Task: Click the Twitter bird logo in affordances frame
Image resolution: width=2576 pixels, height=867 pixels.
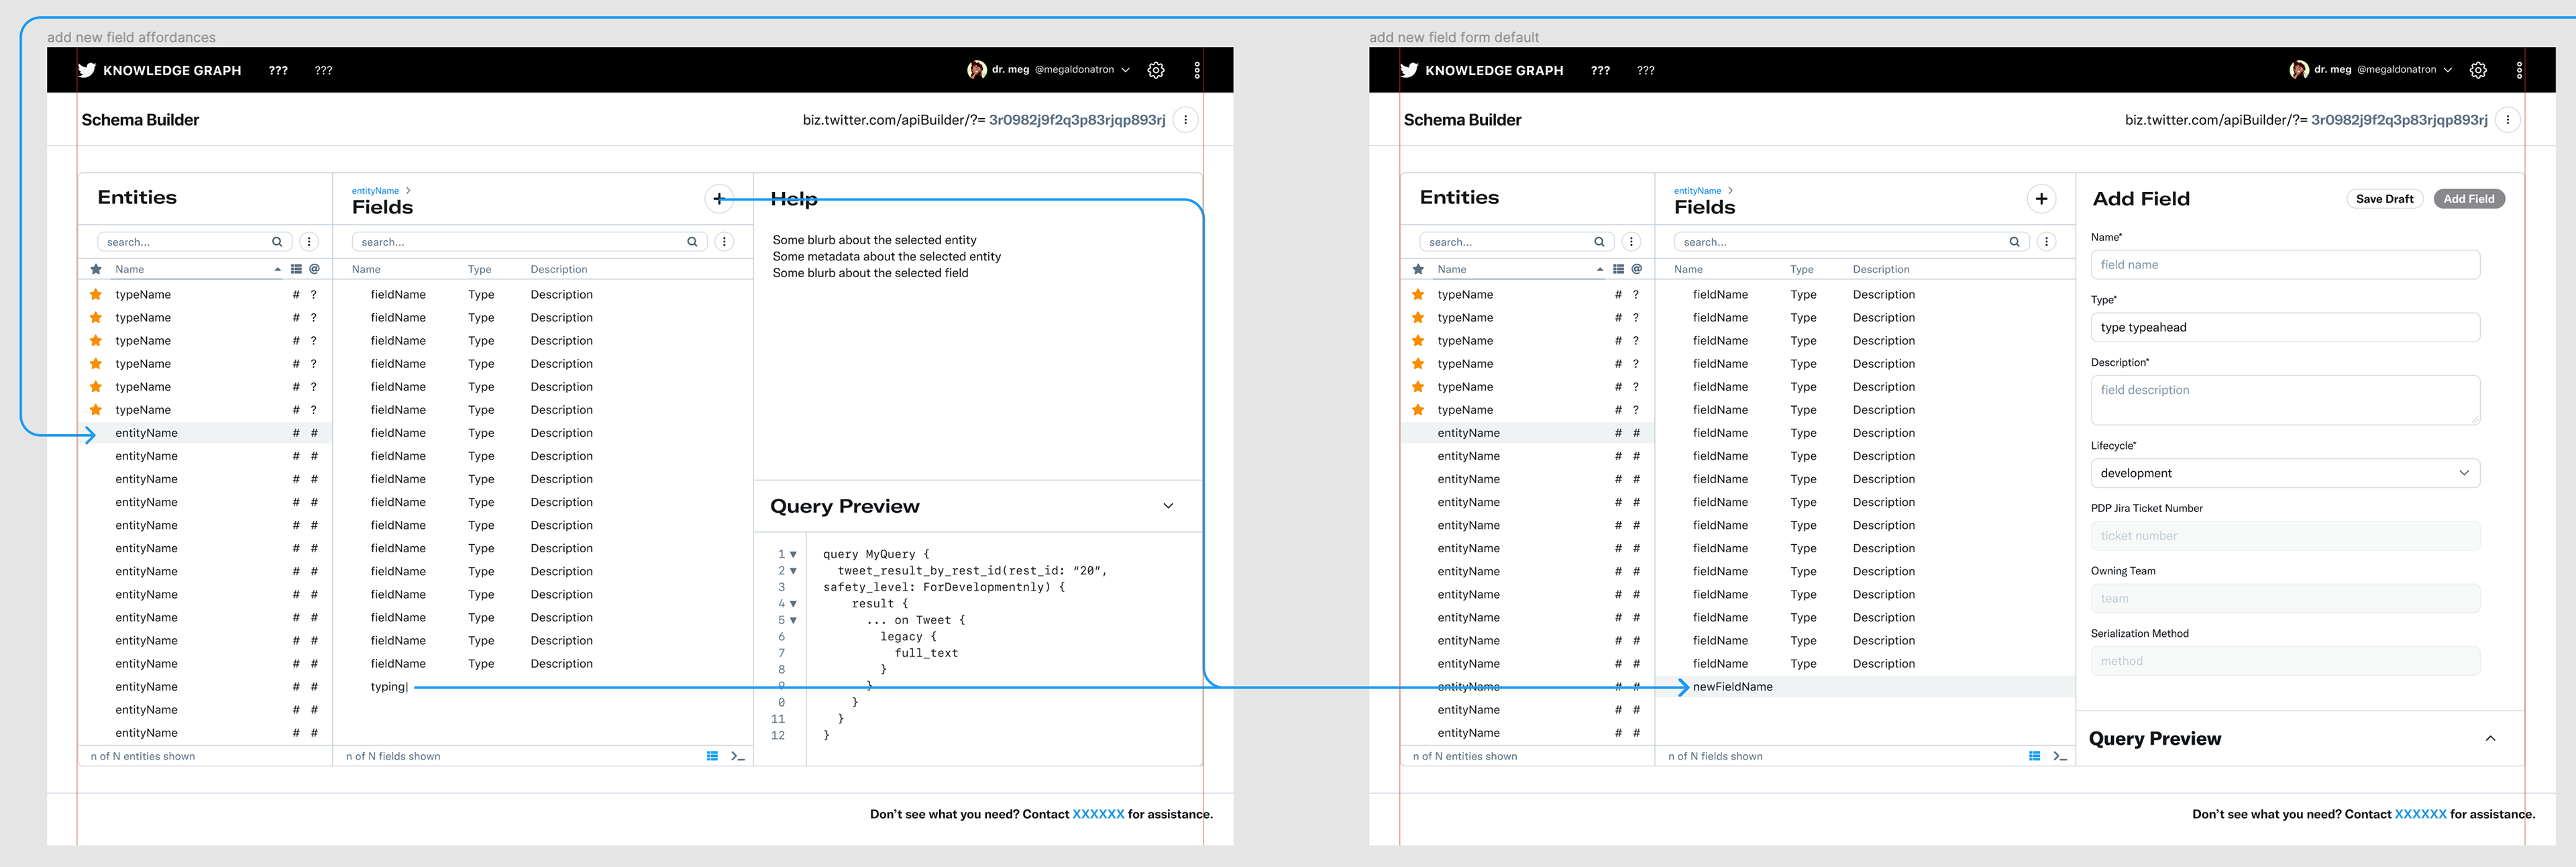Action: 87,70
